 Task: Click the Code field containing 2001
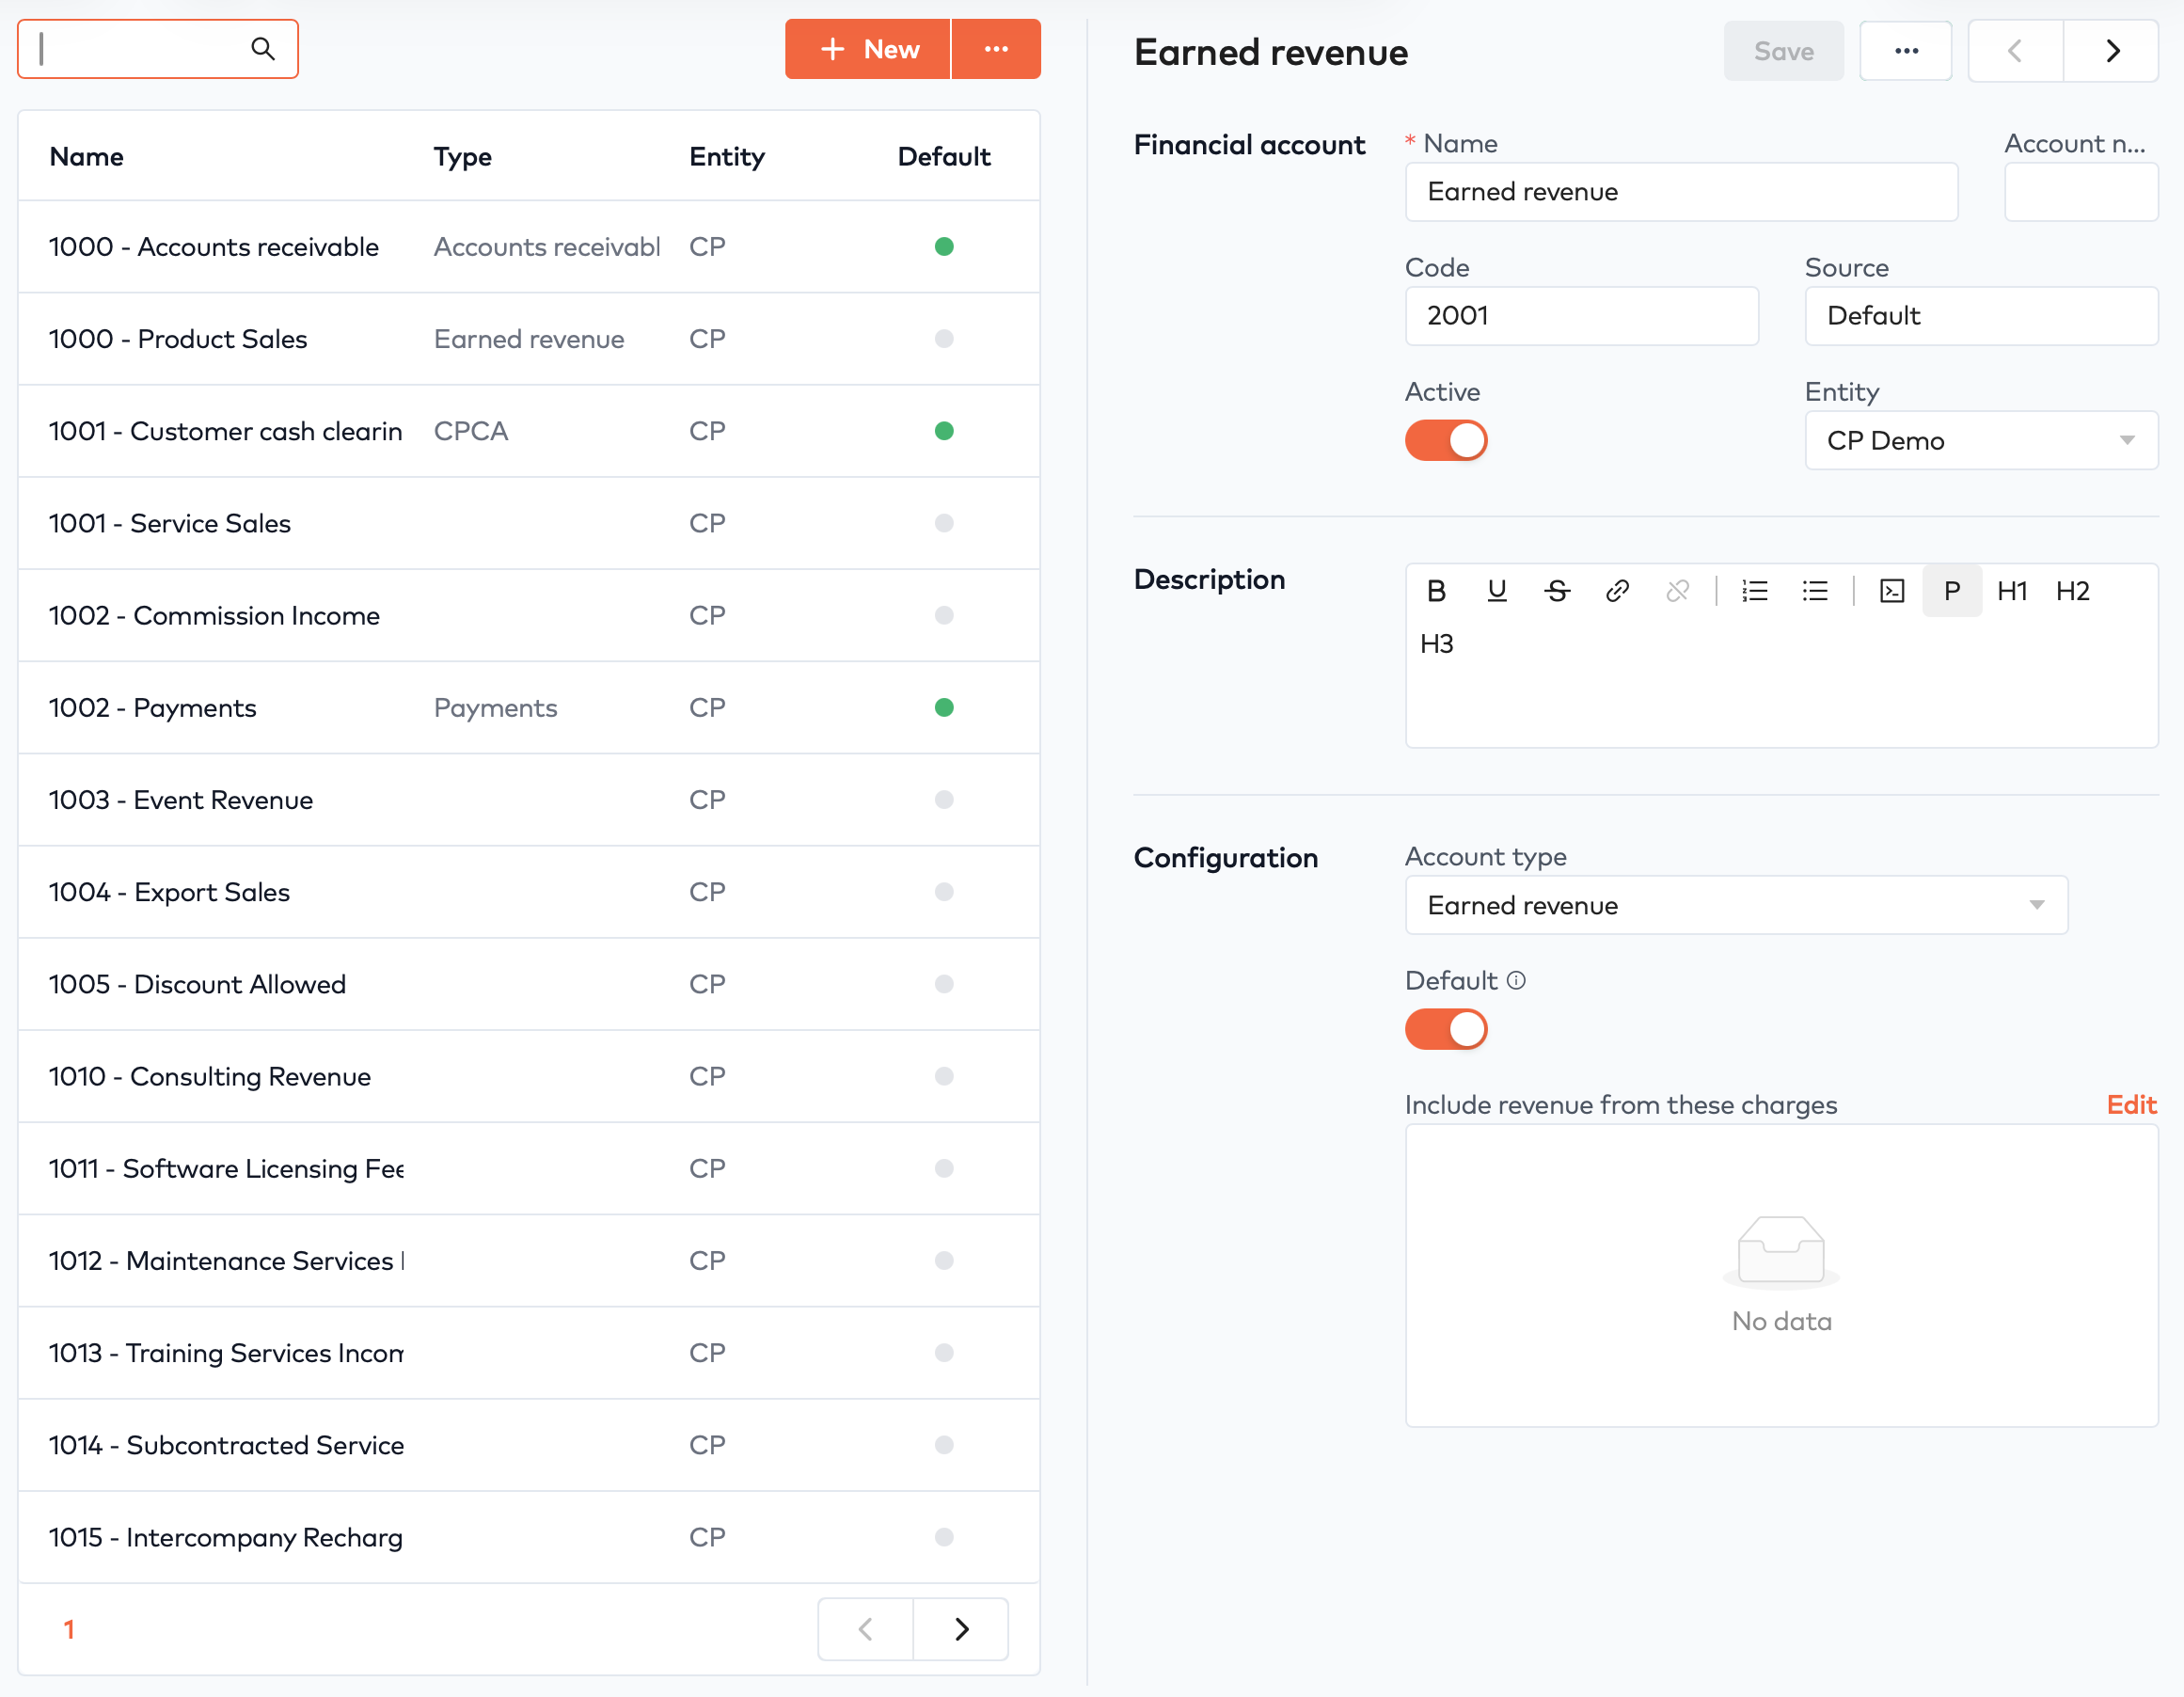pos(1582,316)
